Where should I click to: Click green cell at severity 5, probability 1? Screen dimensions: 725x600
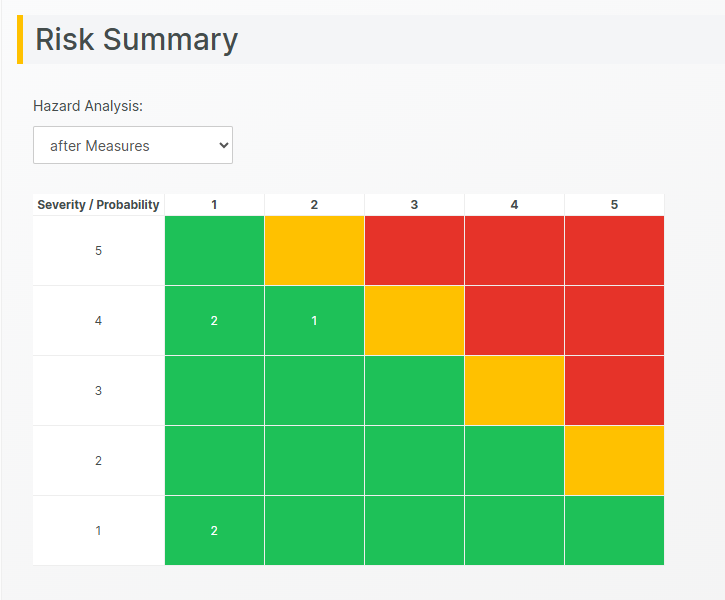pos(214,251)
